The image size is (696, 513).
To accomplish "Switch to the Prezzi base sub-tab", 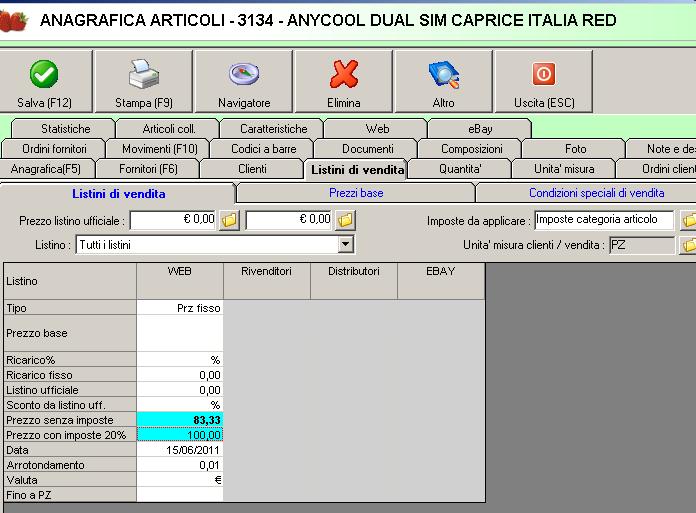I will [x=356, y=193].
